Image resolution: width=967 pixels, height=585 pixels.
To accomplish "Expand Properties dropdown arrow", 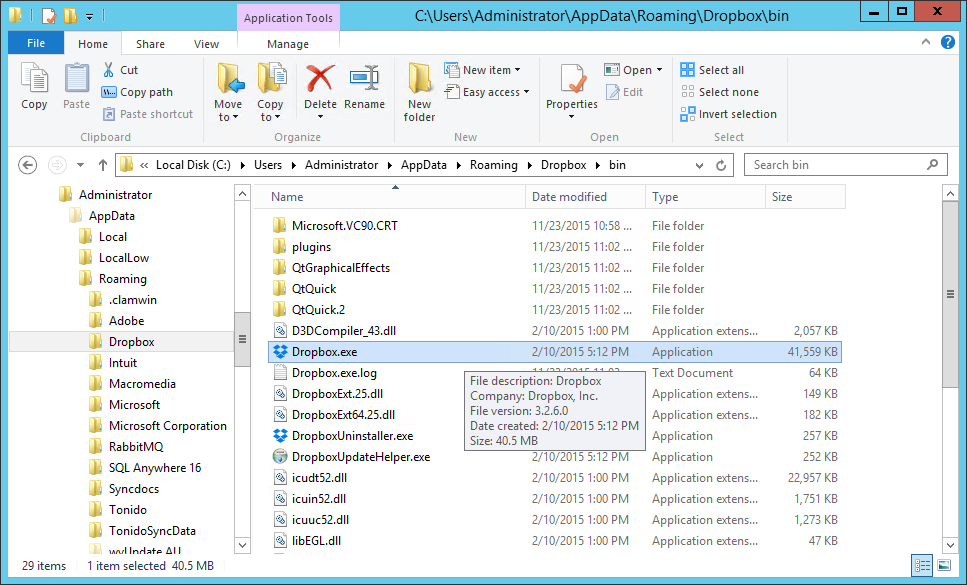I will pyautogui.click(x=572, y=117).
